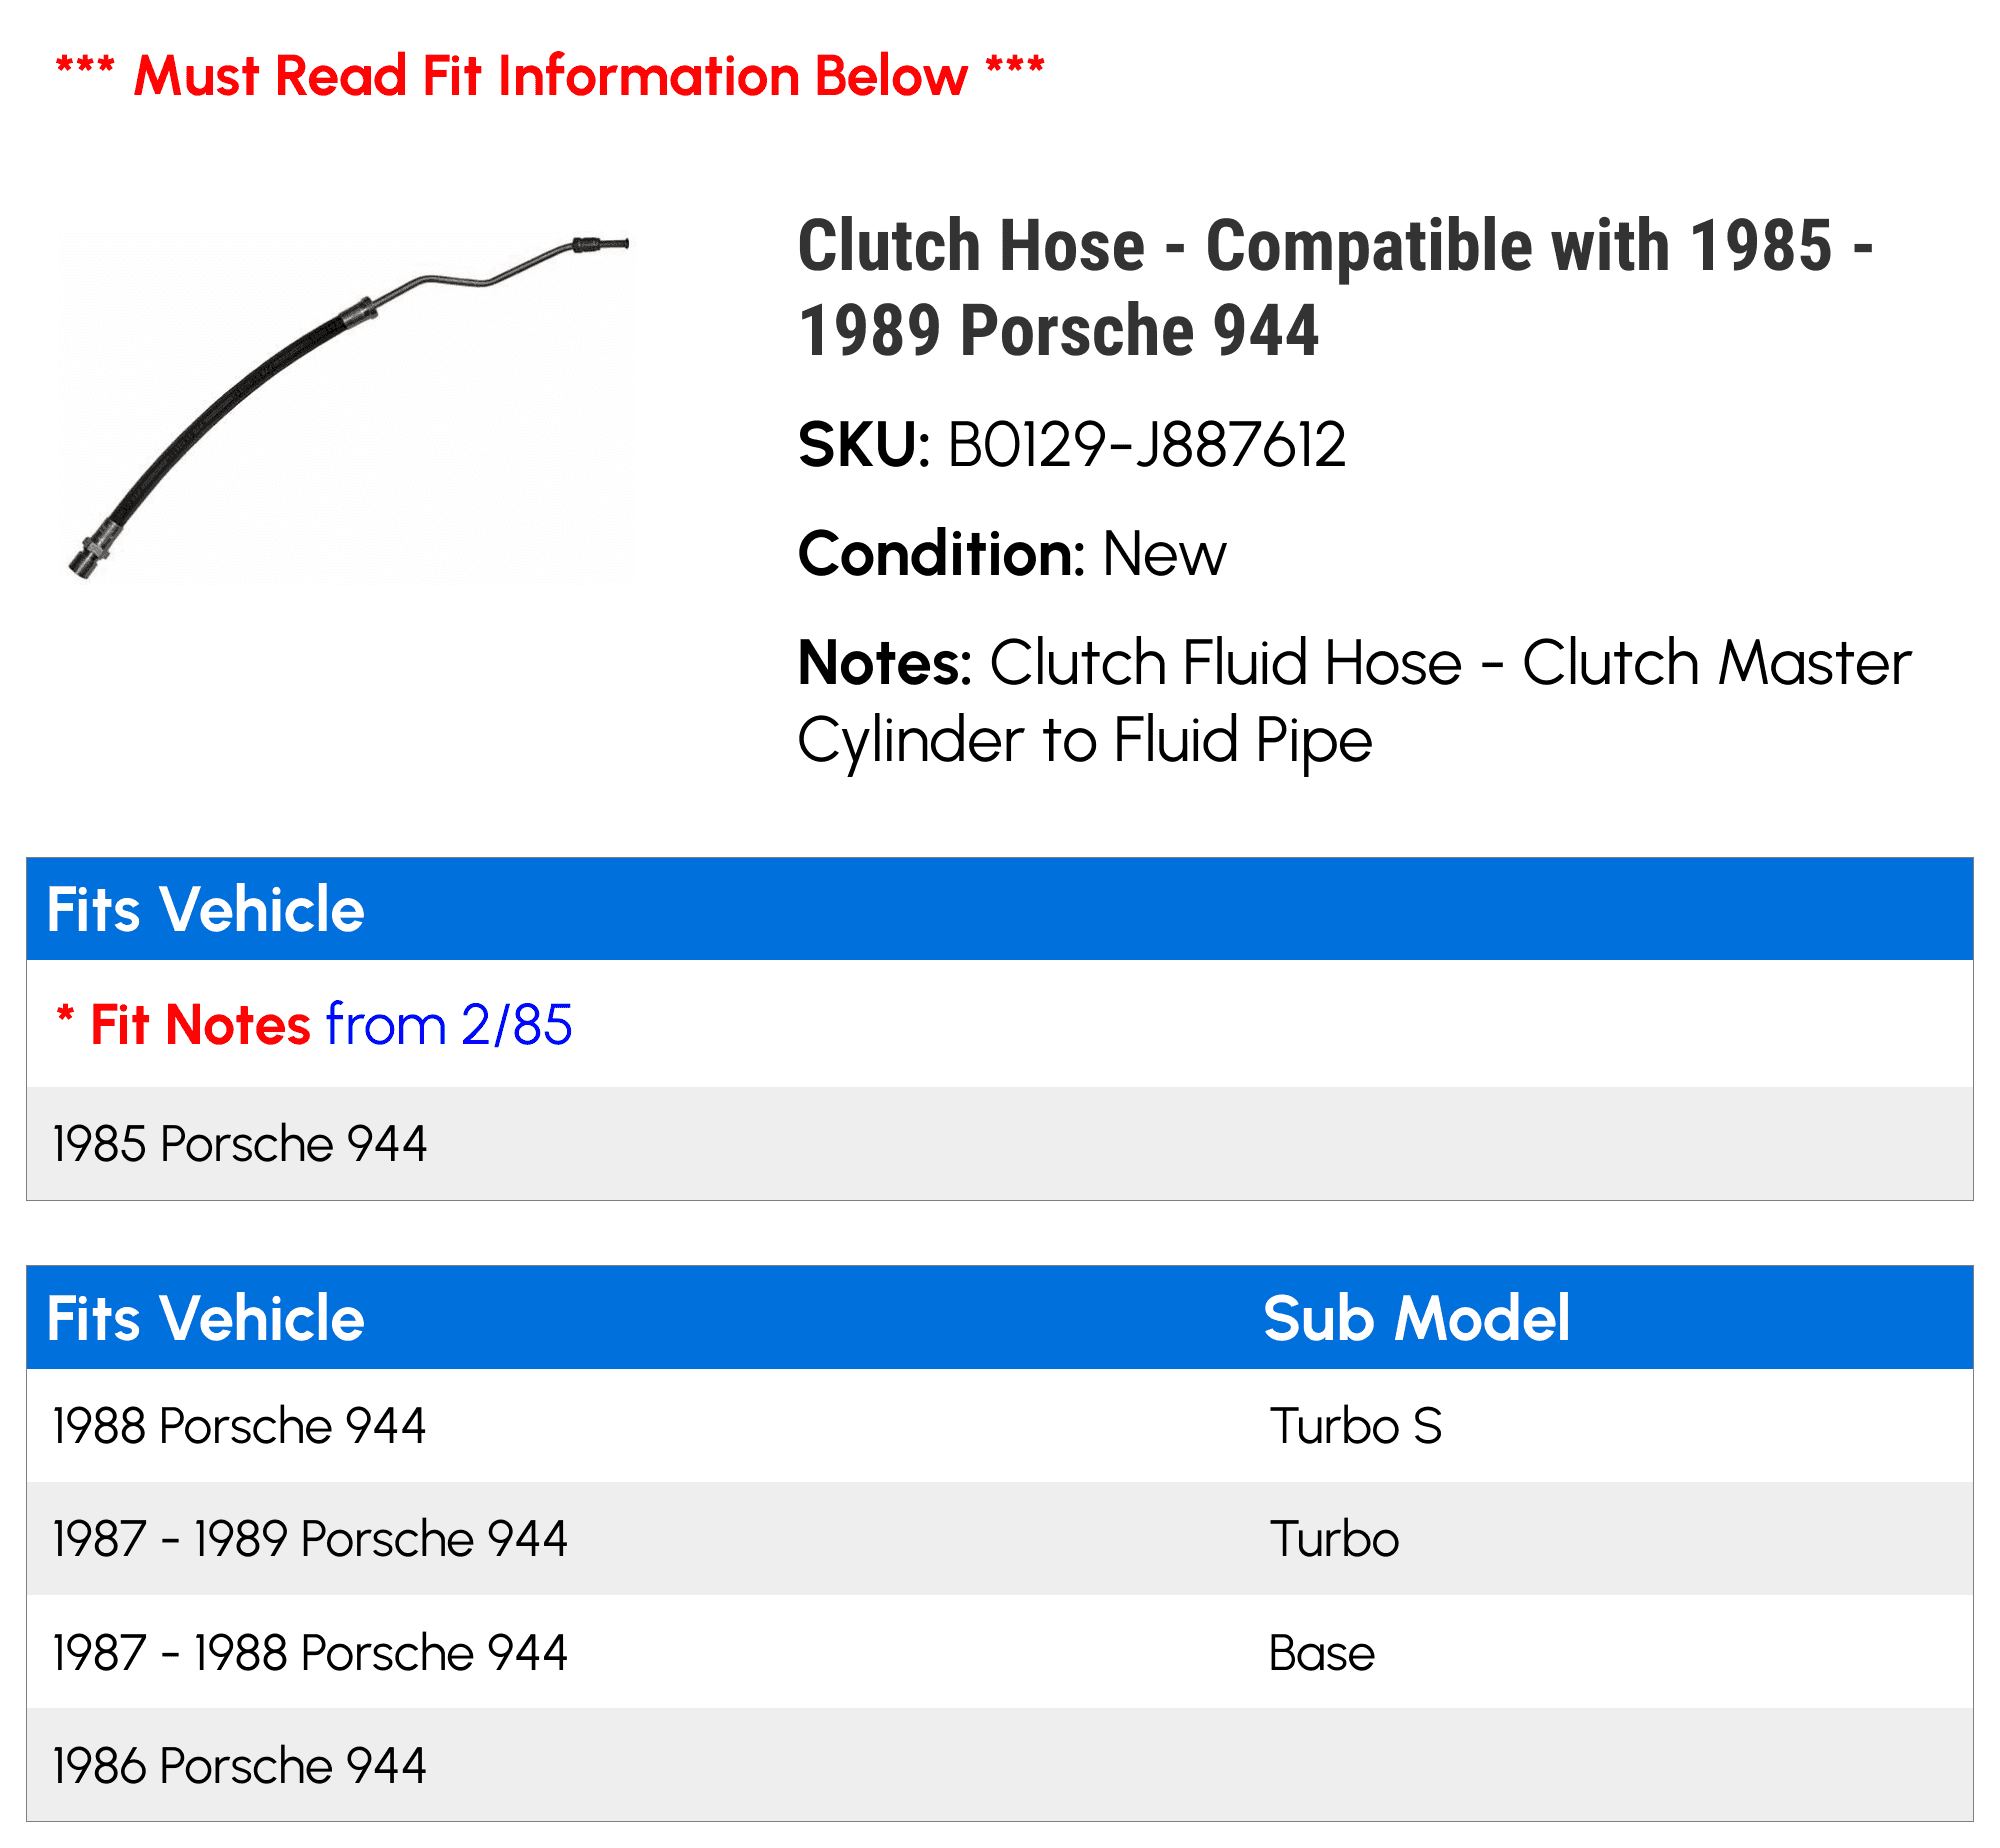
Task: Click the Base sub model cell
Action: (1322, 1653)
